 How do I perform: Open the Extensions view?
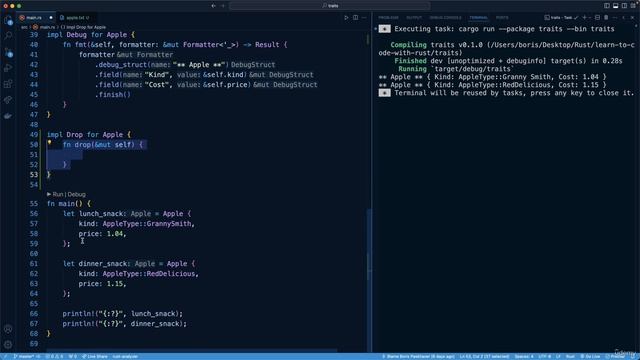click(x=8, y=84)
